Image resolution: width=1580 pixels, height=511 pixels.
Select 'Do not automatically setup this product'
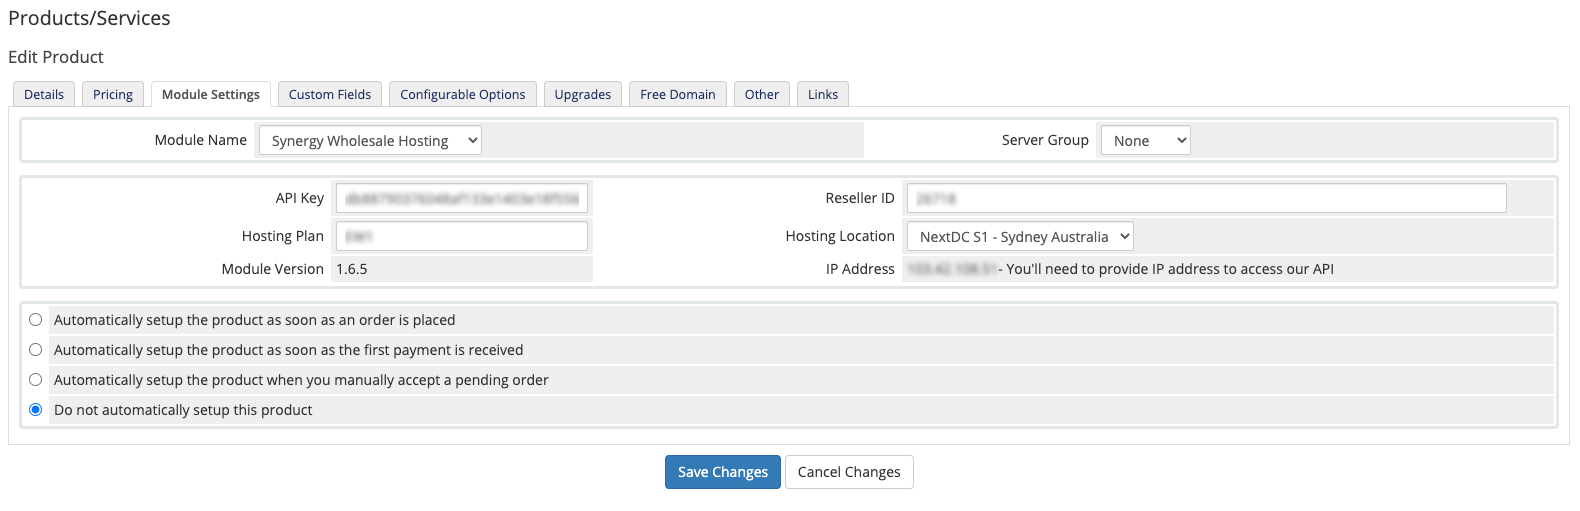coord(36,410)
